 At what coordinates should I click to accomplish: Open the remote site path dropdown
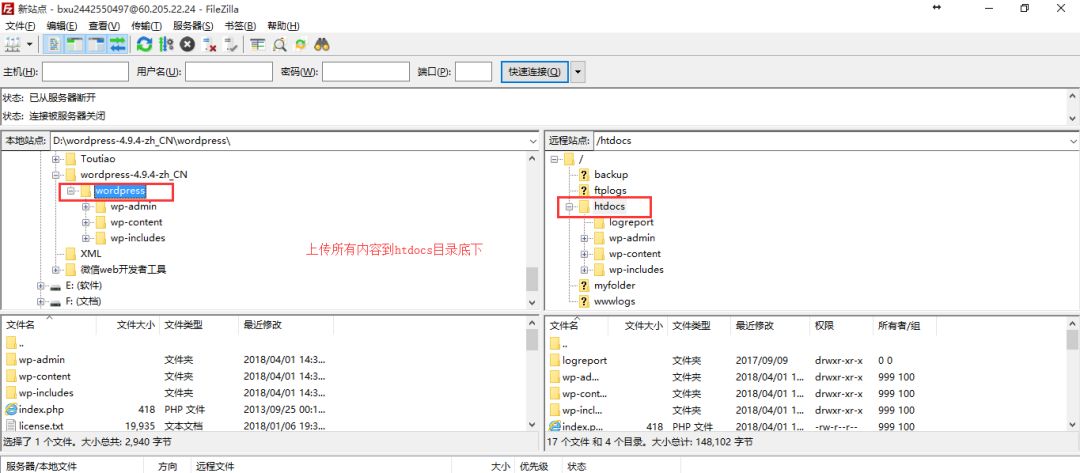[x=1073, y=140]
